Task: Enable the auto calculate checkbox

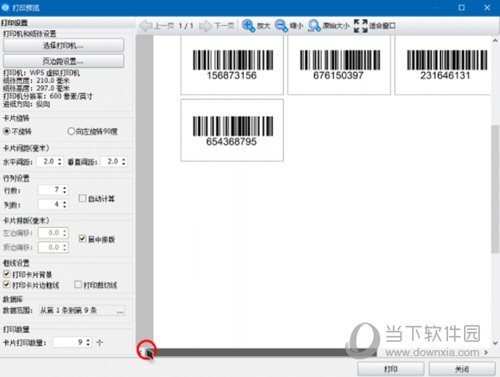Action: 82,198
